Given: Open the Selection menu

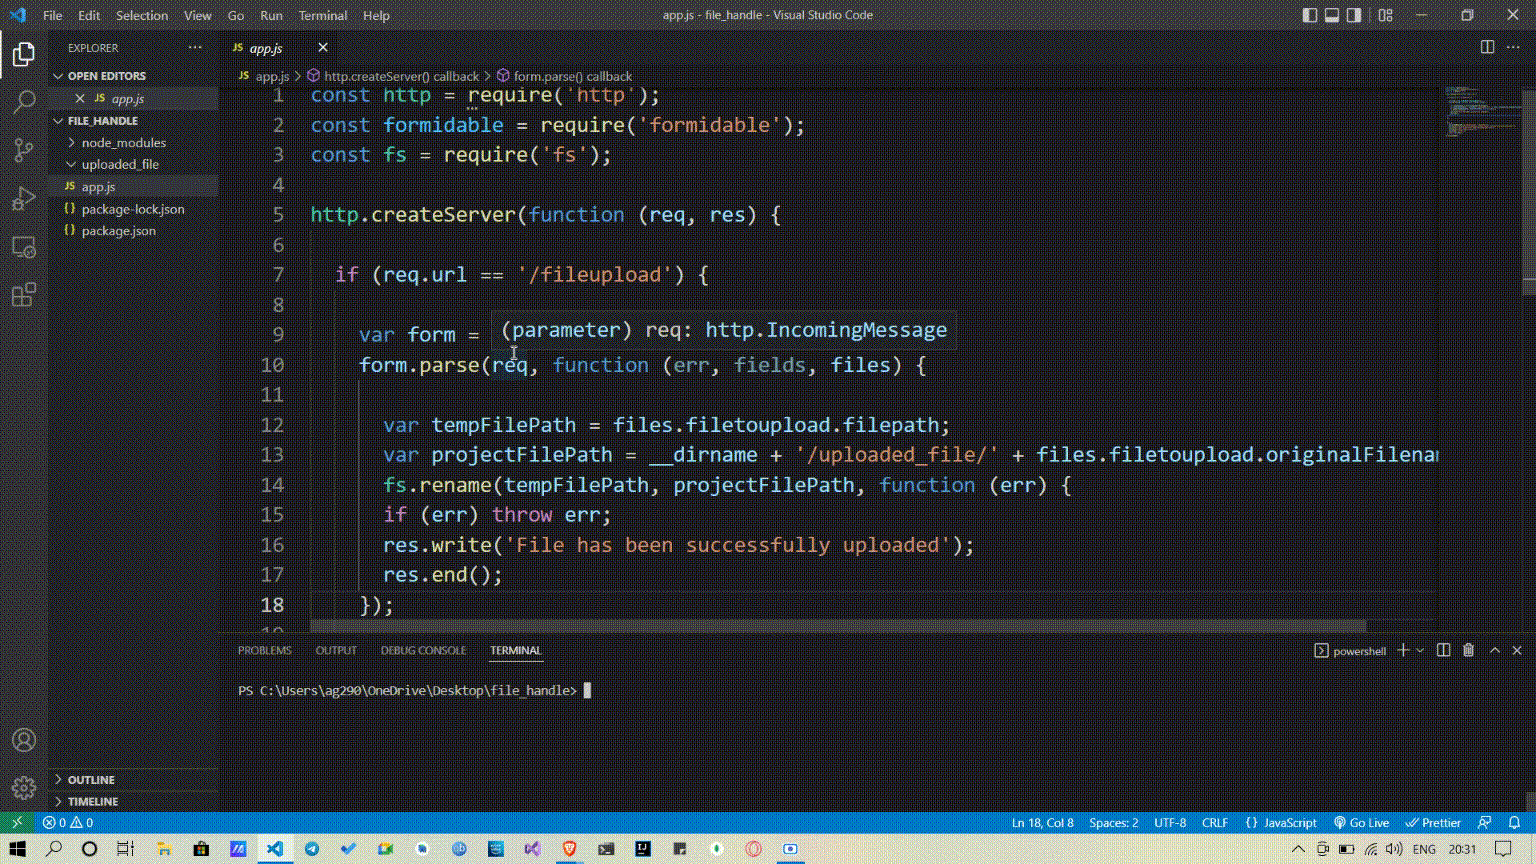Looking at the screenshot, I should point(142,15).
